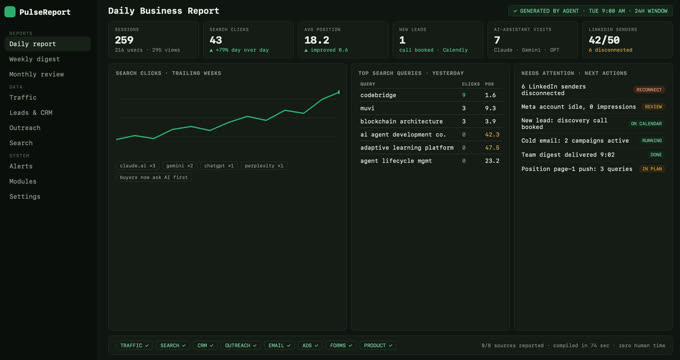Open the AI-Assistant Visits card

point(532,40)
